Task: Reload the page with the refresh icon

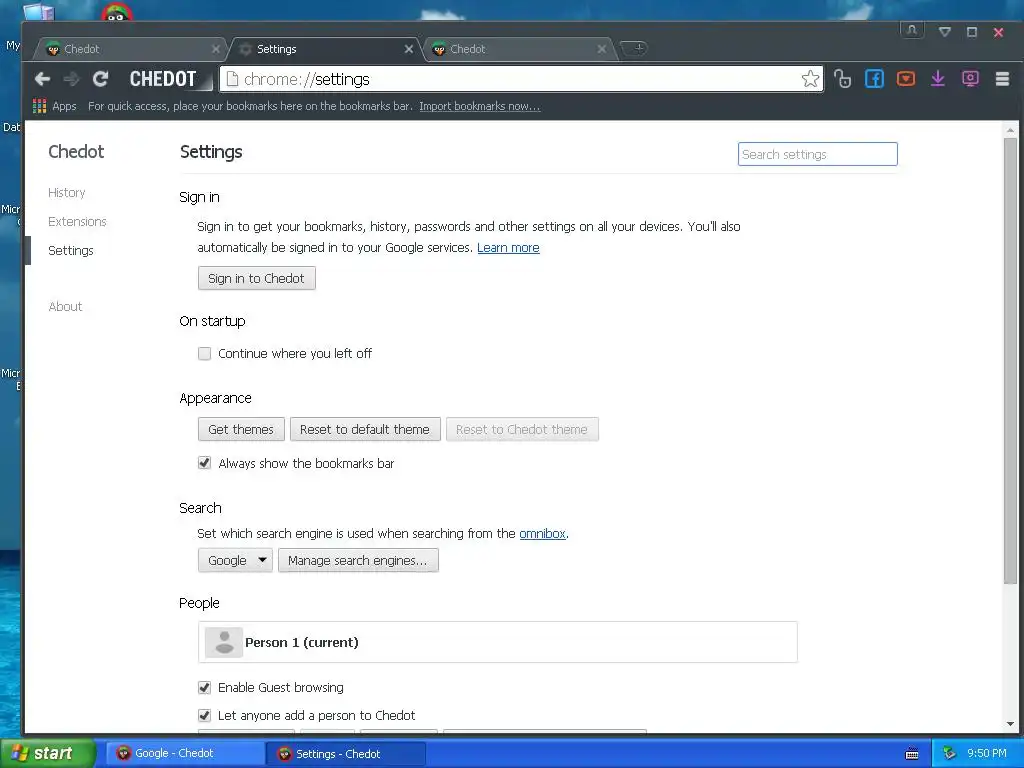Action: (100, 79)
